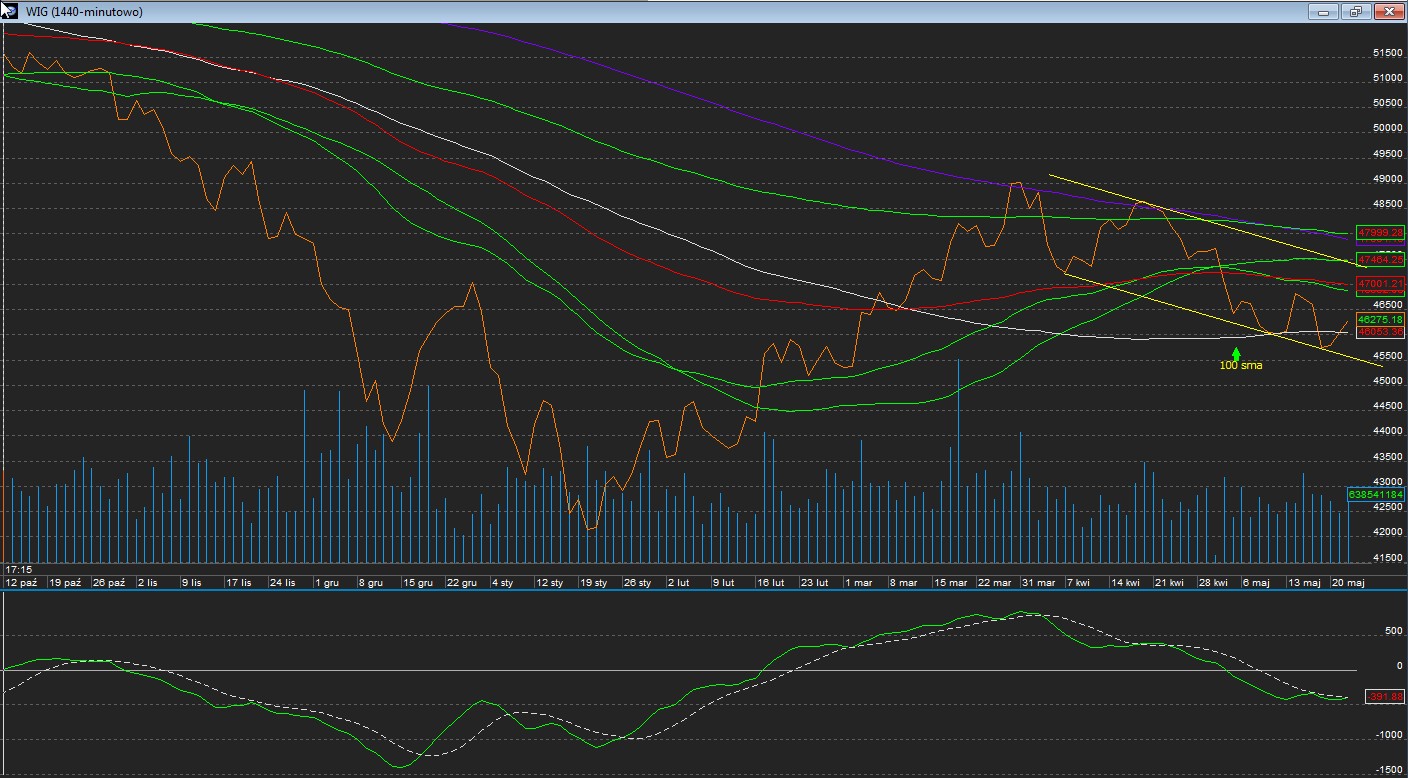Click the 49000 price axis value
Image resolution: width=1408 pixels, height=778 pixels.
click(x=1386, y=179)
